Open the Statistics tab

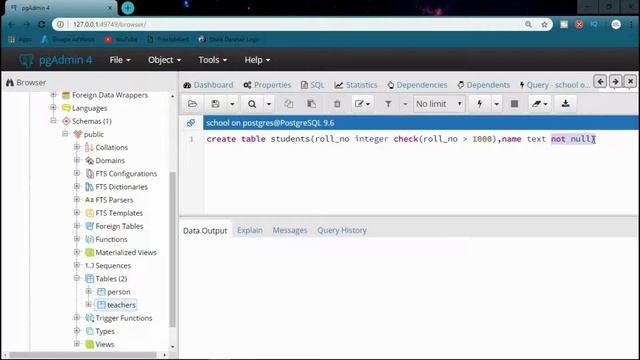356,85
